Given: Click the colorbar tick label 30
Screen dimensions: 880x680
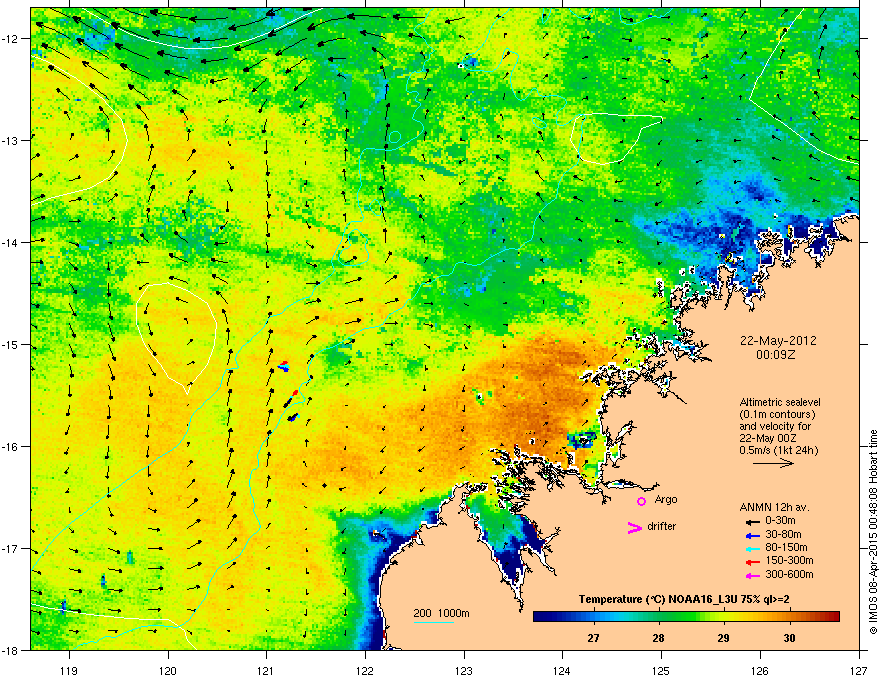Looking at the screenshot, I should click(789, 638).
